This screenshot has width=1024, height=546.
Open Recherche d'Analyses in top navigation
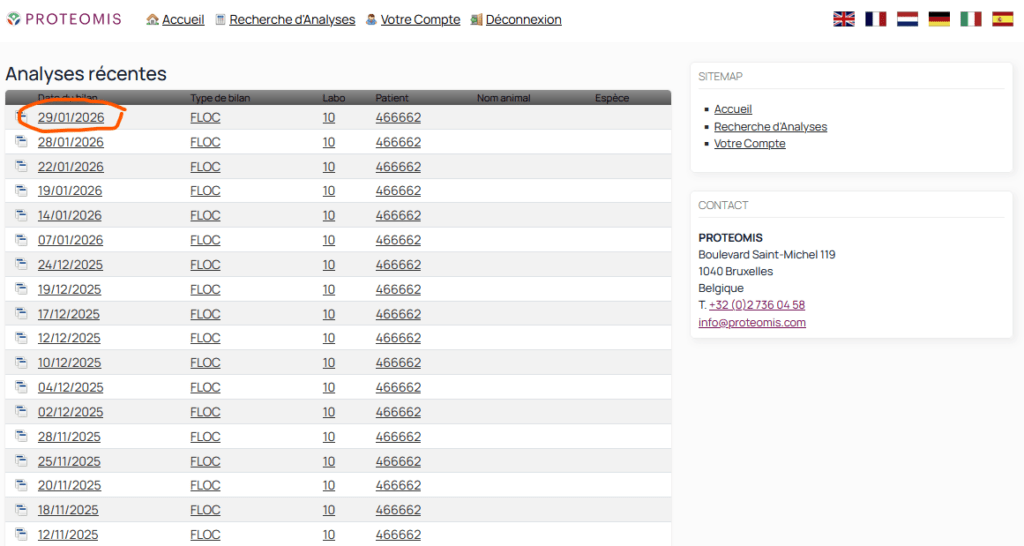coord(292,20)
